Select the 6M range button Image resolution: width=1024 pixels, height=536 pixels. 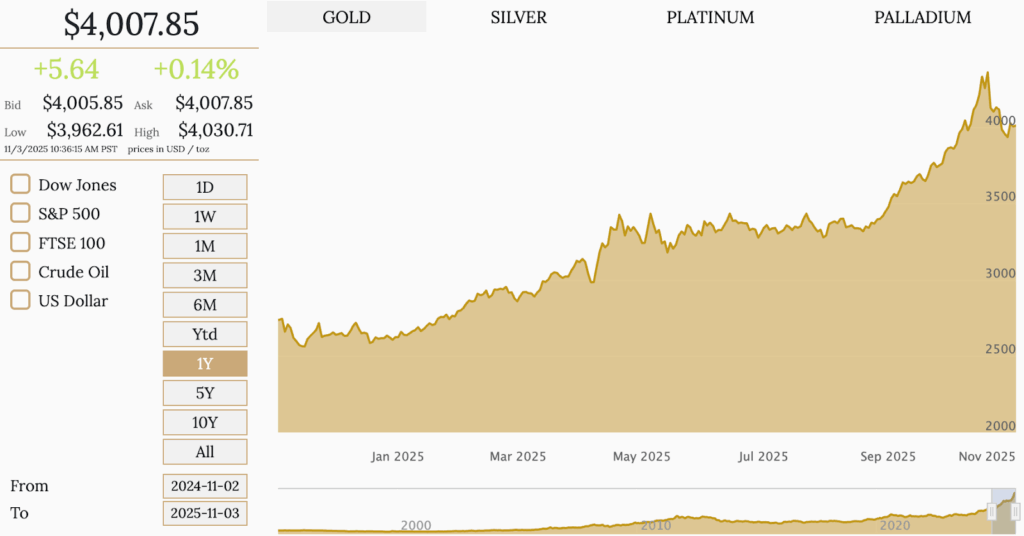pos(205,305)
